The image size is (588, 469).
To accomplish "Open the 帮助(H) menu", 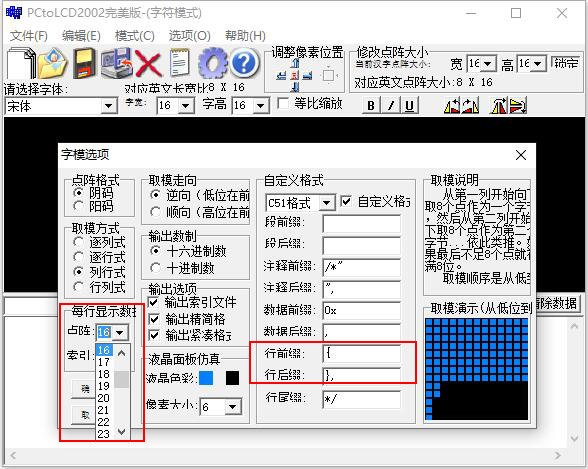I will coord(245,36).
